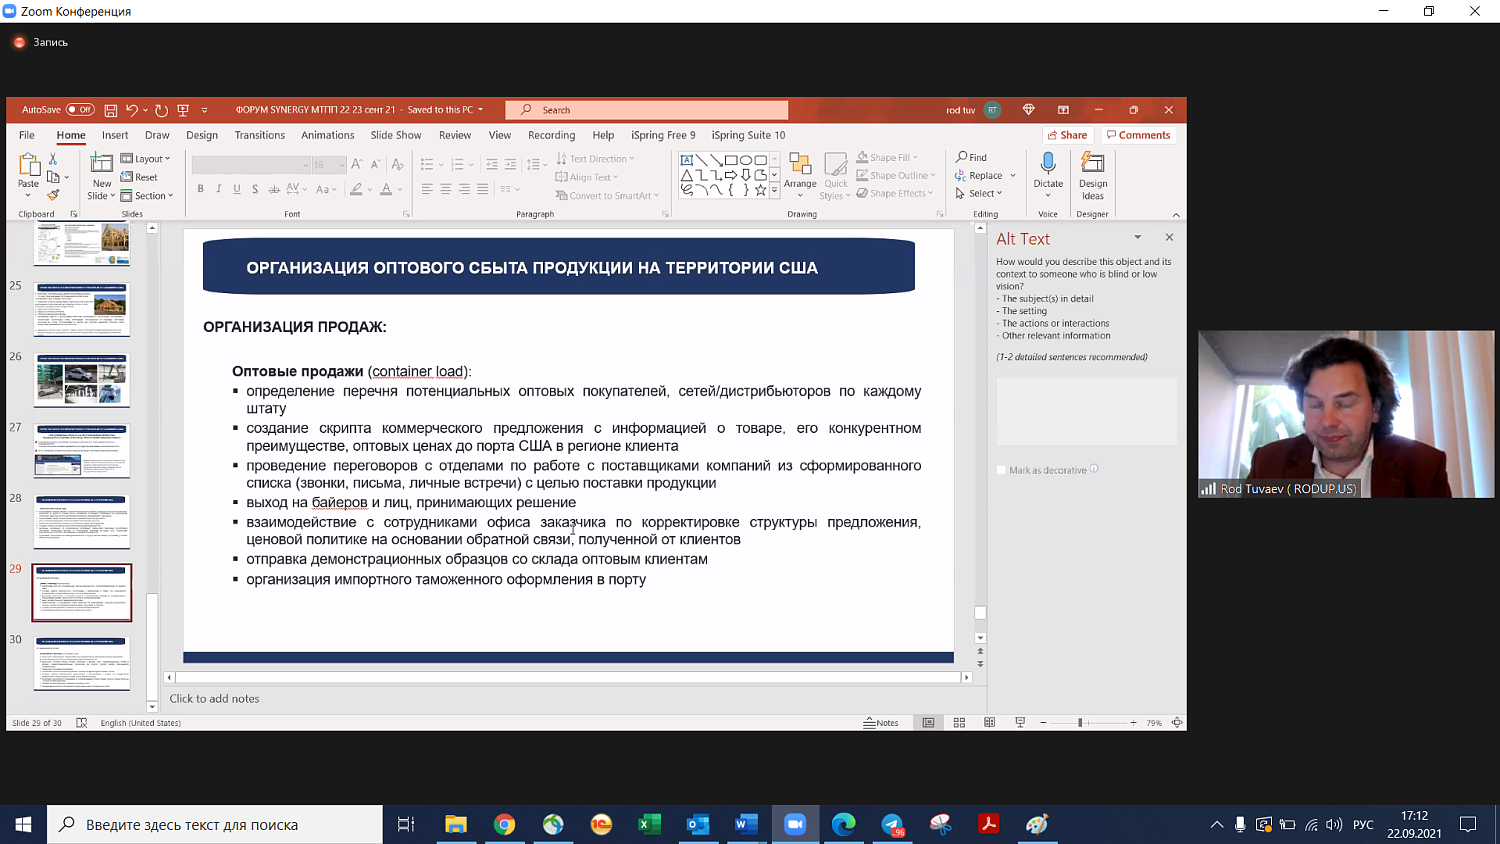Select slide 27 thumbnail

[82, 451]
